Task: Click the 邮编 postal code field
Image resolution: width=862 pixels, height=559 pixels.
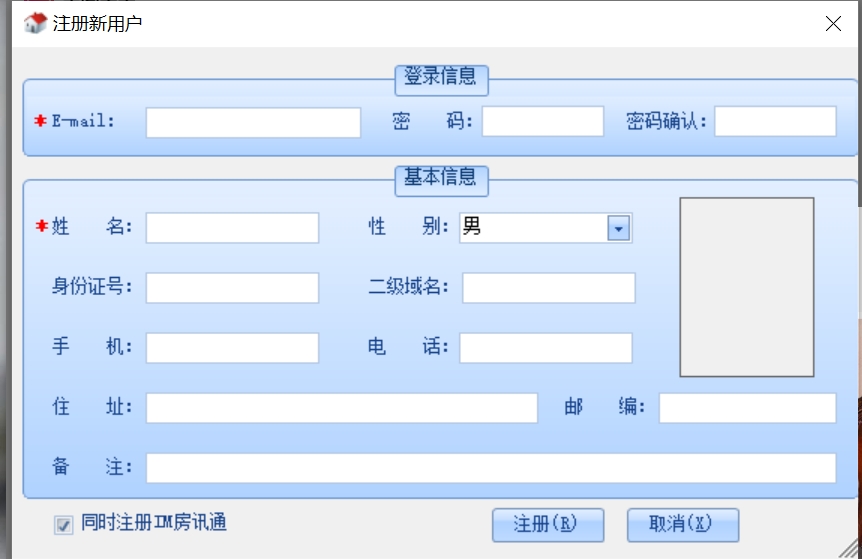Action: 747,408
